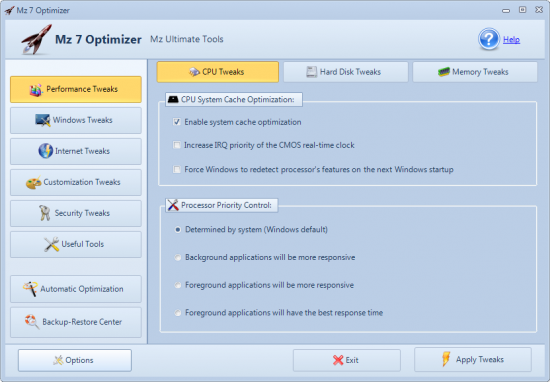Open Backup-Restore Center lifebuoy icon
Image resolution: width=550 pixels, height=382 pixels.
(32, 321)
